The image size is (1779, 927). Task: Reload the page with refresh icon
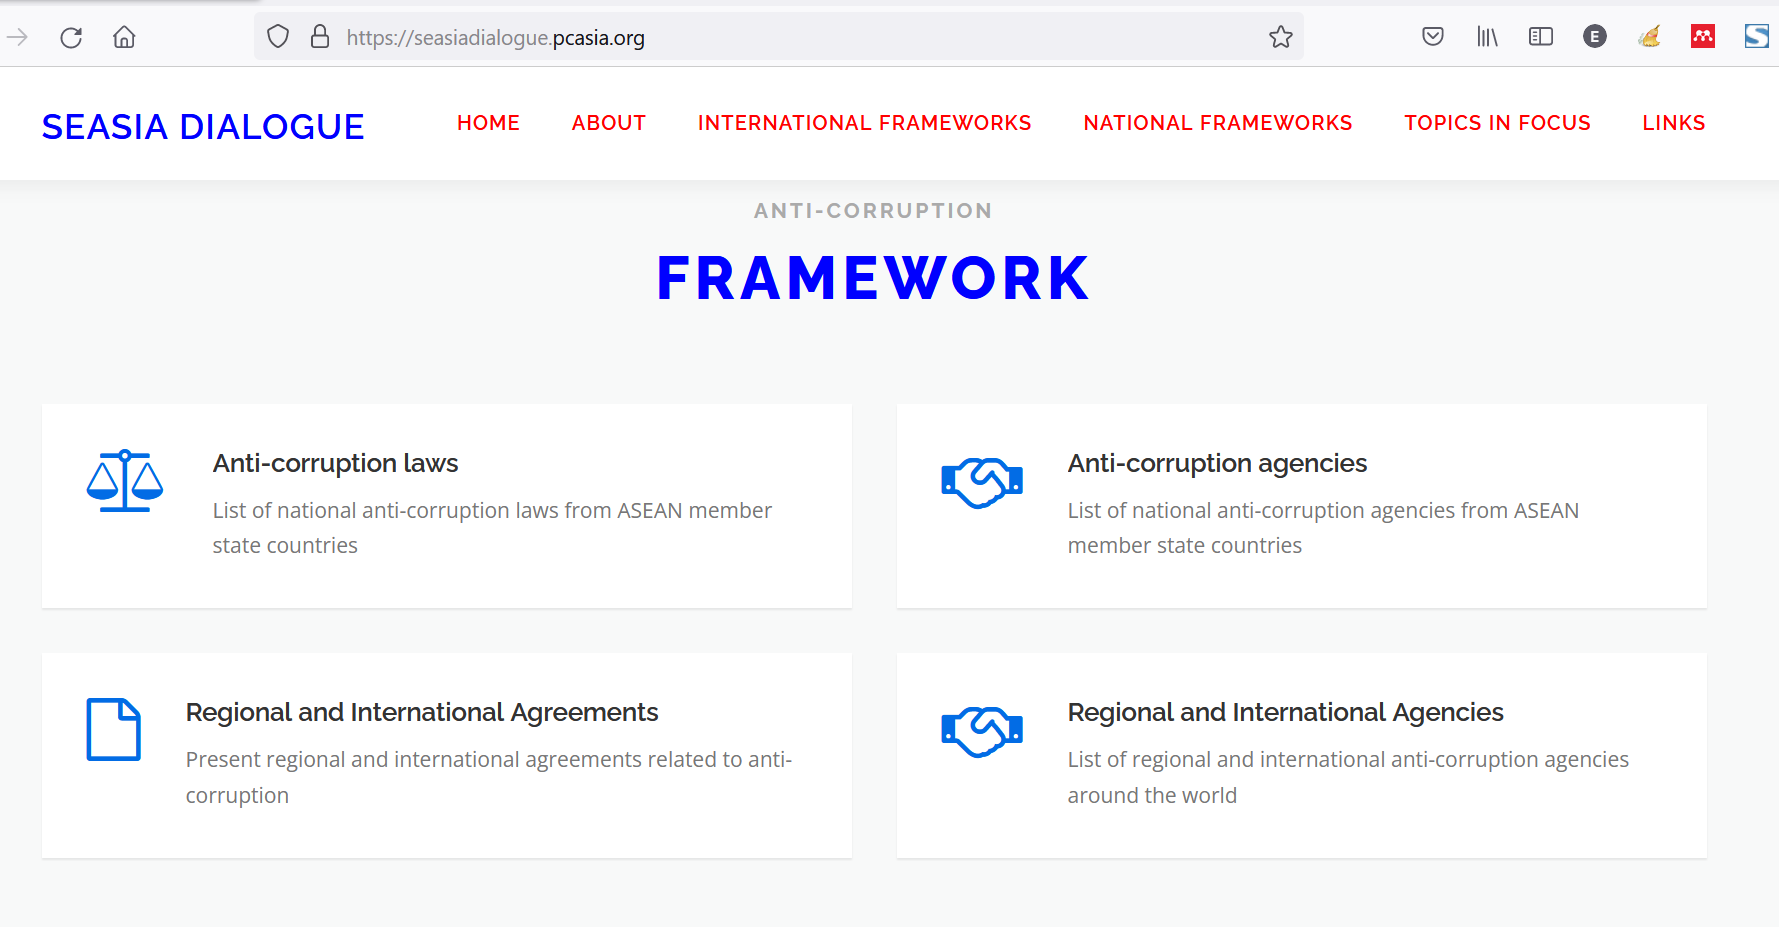pos(71,38)
